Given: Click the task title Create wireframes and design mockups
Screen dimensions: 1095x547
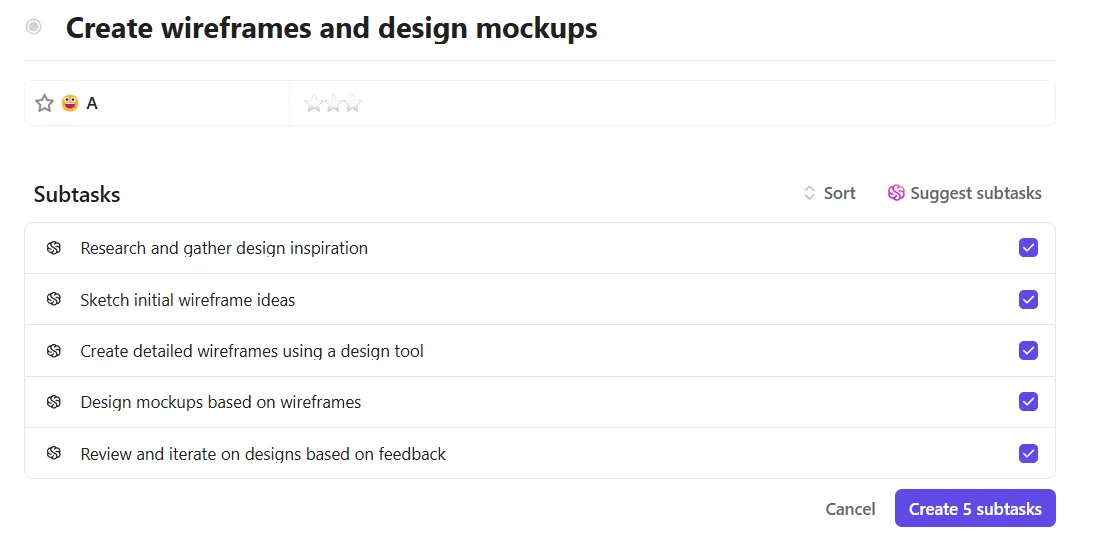Looking at the screenshot, I should pos(331,28).
